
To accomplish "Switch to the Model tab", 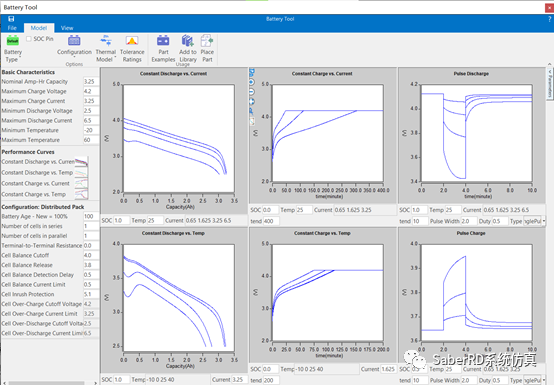I will (39, 28).
